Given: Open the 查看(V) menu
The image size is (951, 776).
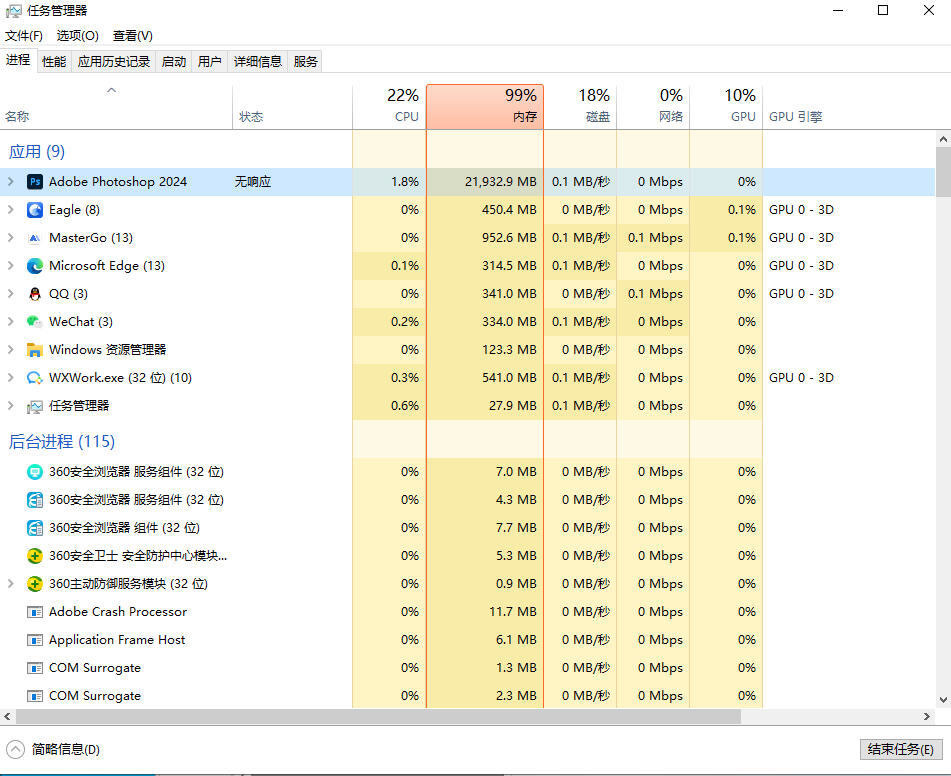Looking at the screenshot, I should [132, 36].
